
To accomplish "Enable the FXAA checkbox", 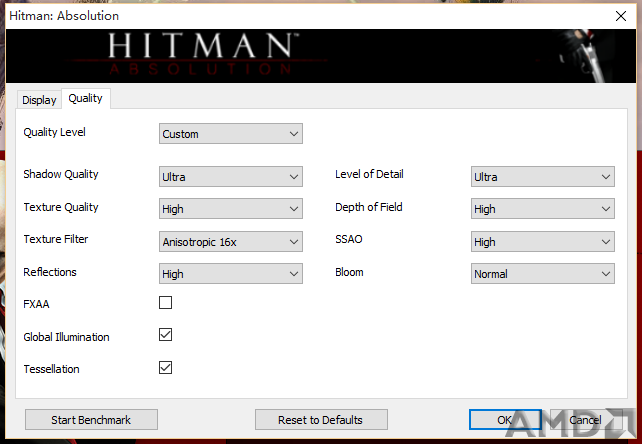I will click(x=165, y=303).
